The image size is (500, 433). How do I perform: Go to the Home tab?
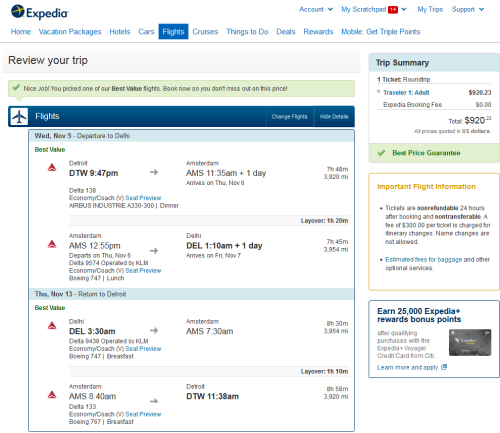pyautogui.click(x=21, y=32)
